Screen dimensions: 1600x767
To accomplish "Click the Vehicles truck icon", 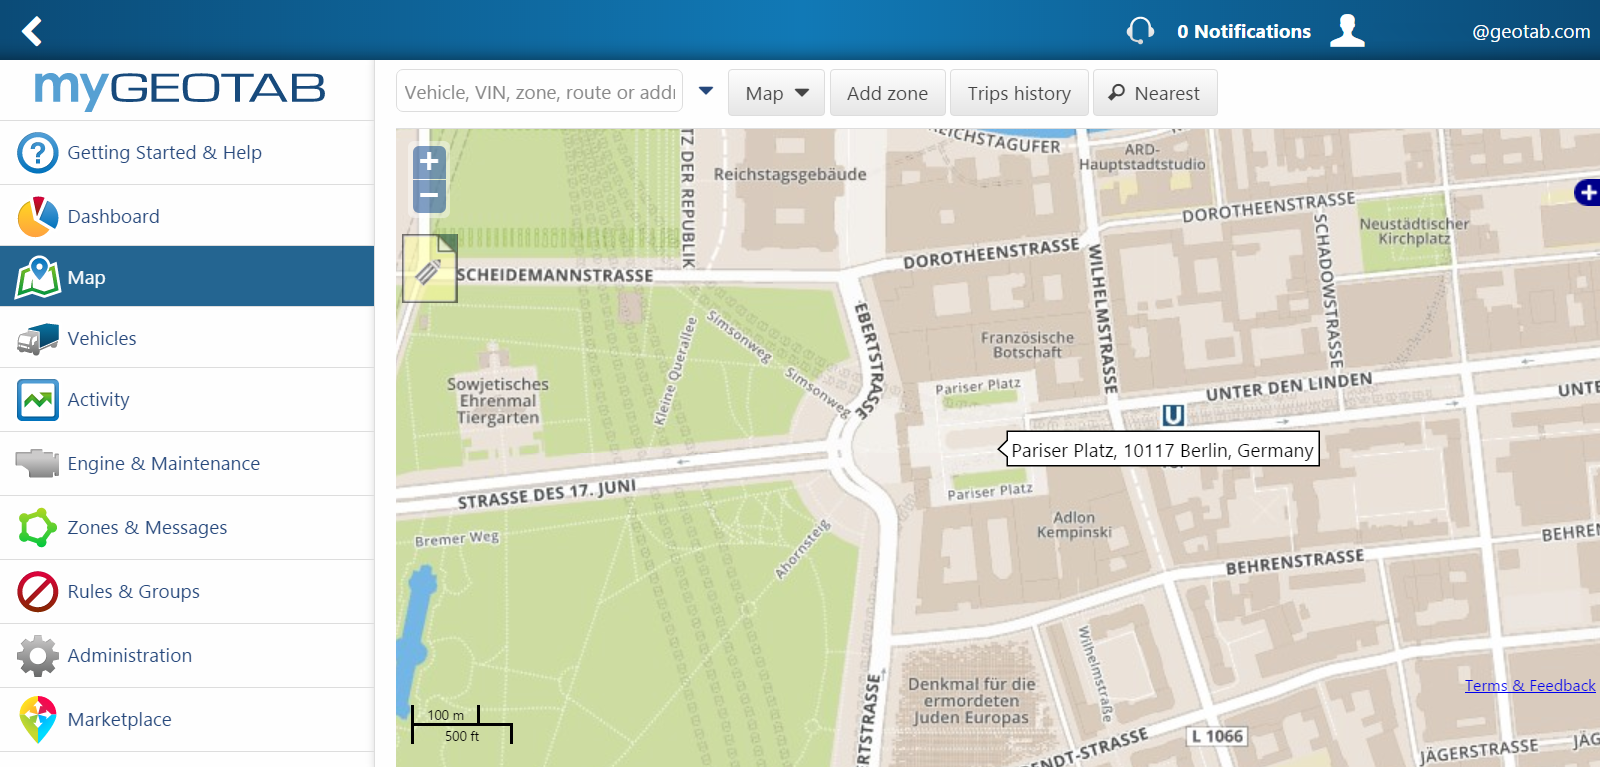I will [x=37, y=339].
